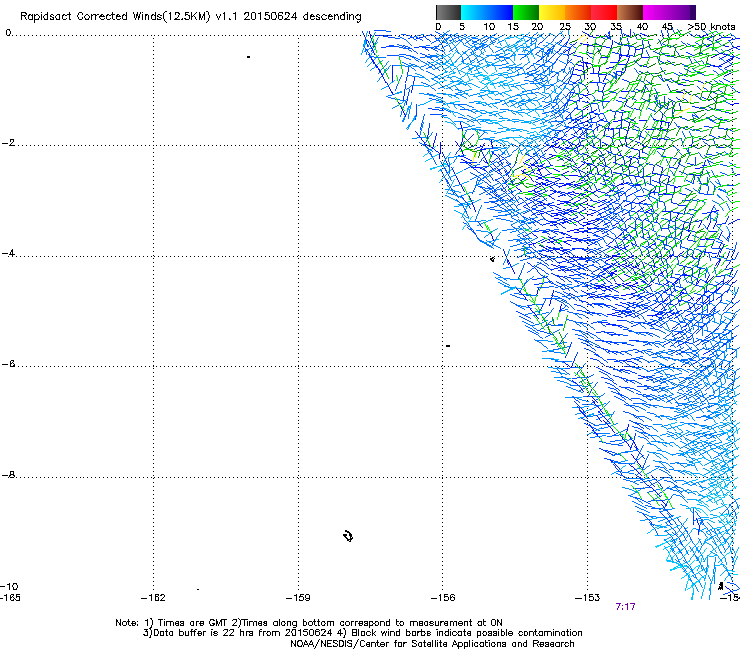Image resolution: width=740 pixels, height=650 pixels.
Task: Click the latitude label '-8'
Action: 8,474
